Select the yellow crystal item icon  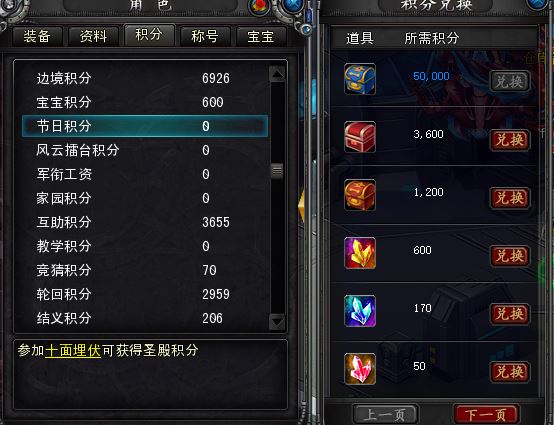click(360, 253)
